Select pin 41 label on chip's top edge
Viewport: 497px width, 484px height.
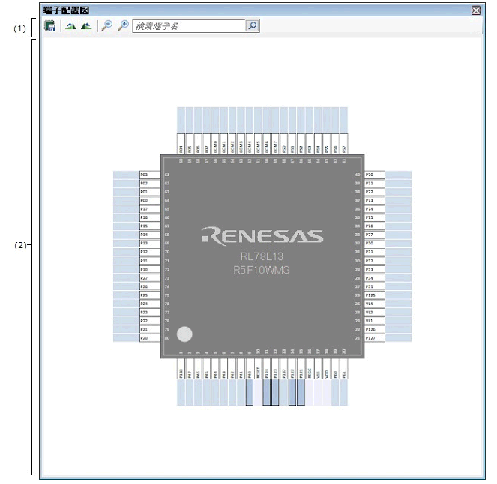[x=344, y=144]
